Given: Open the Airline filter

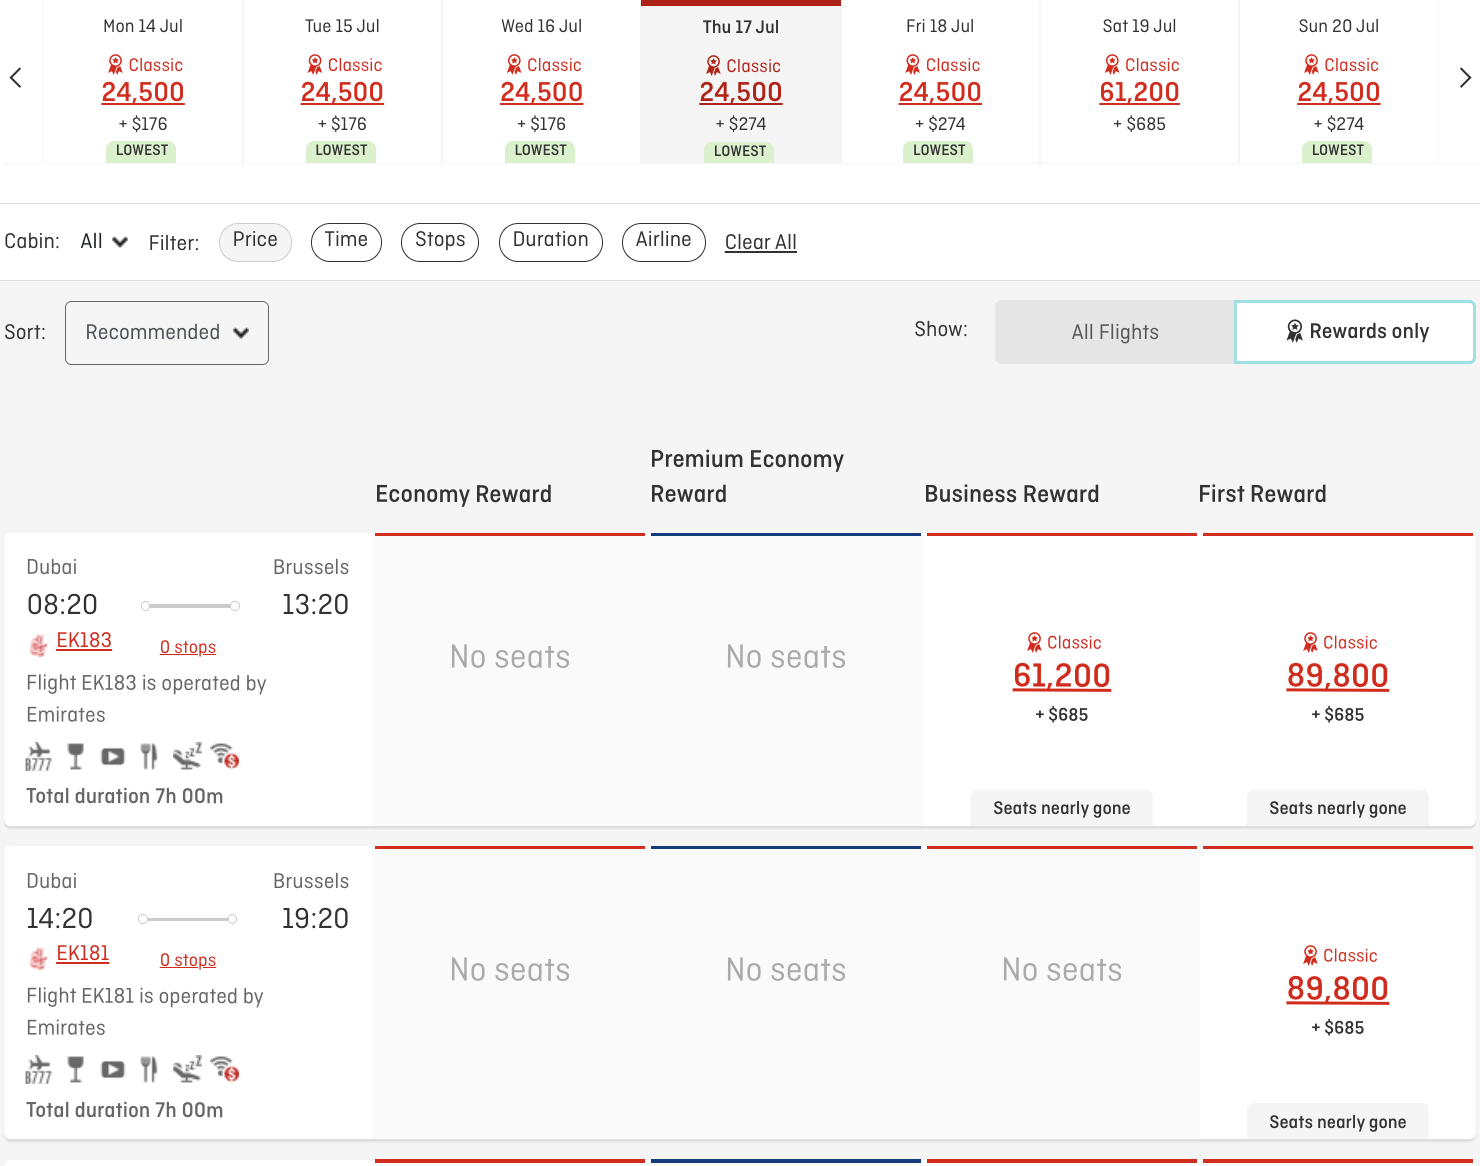Looking at the screenshot, I should click(663, 241).
